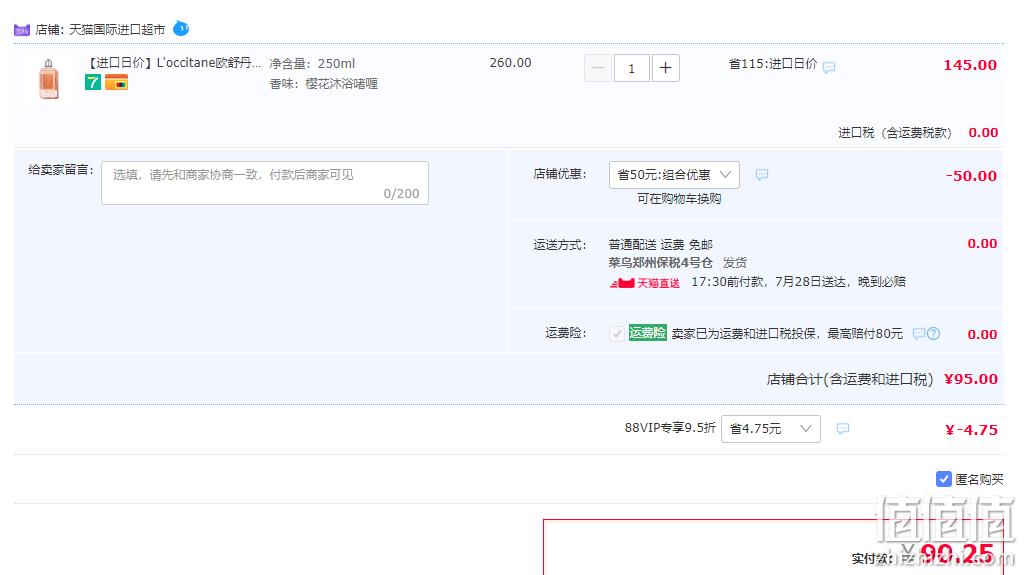Image resolution: width=1024 pixels, height=575 pixels.
Task: Click the Tmall store cat icon
Action: tap(22, 30)
